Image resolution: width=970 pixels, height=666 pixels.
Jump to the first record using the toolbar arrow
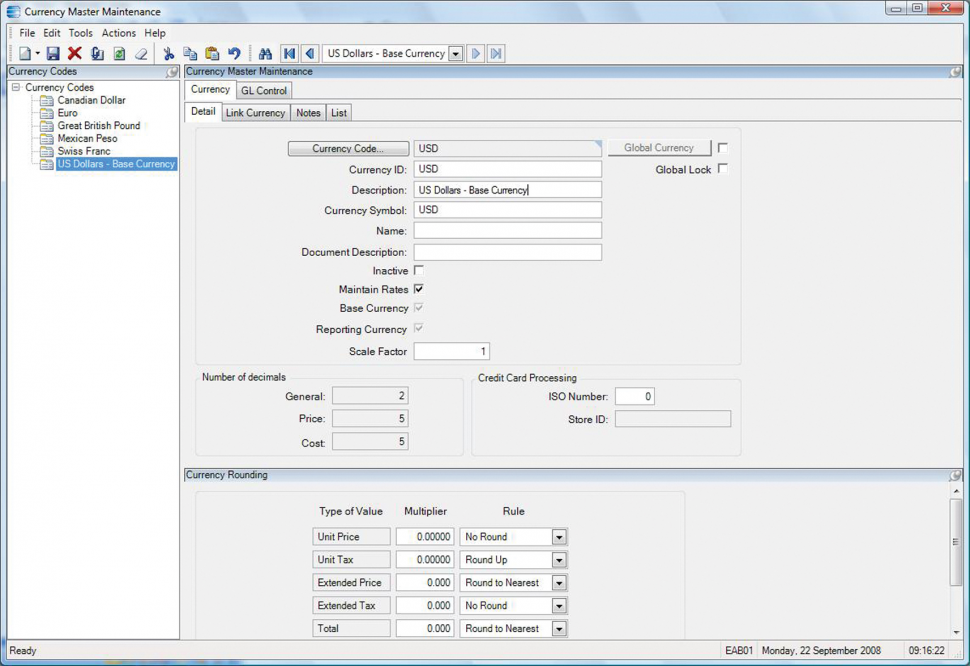click(x=289, y=54)
